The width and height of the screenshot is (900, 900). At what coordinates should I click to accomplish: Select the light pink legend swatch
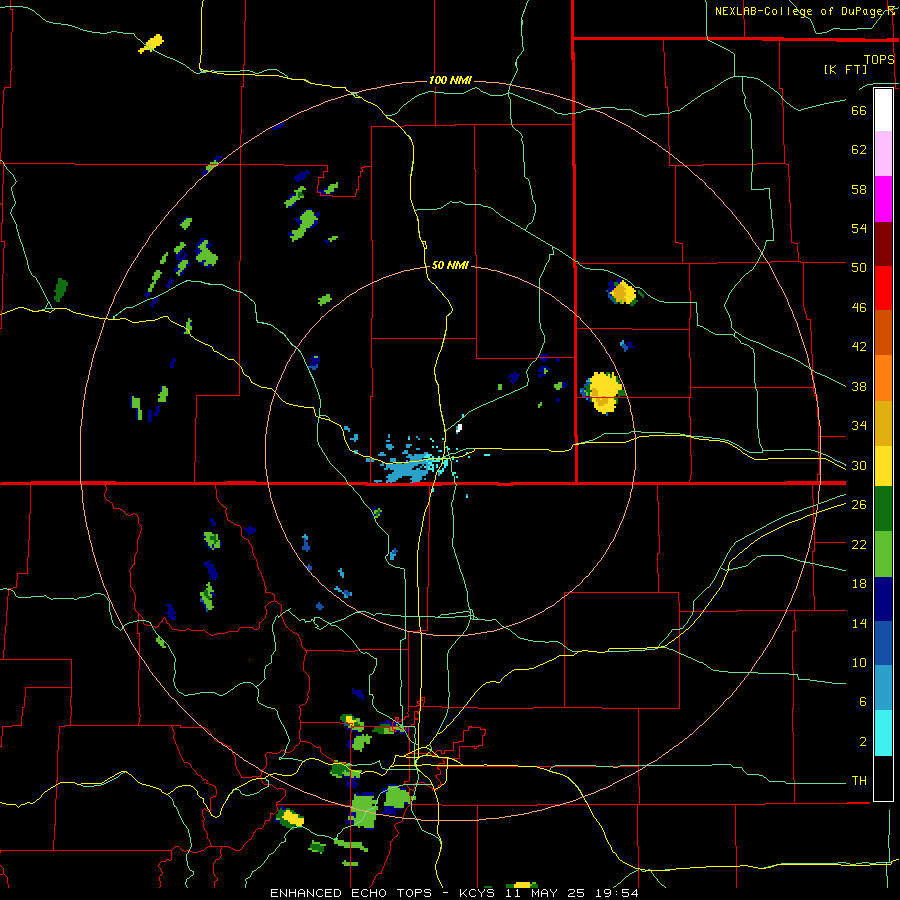coord(883,153)
